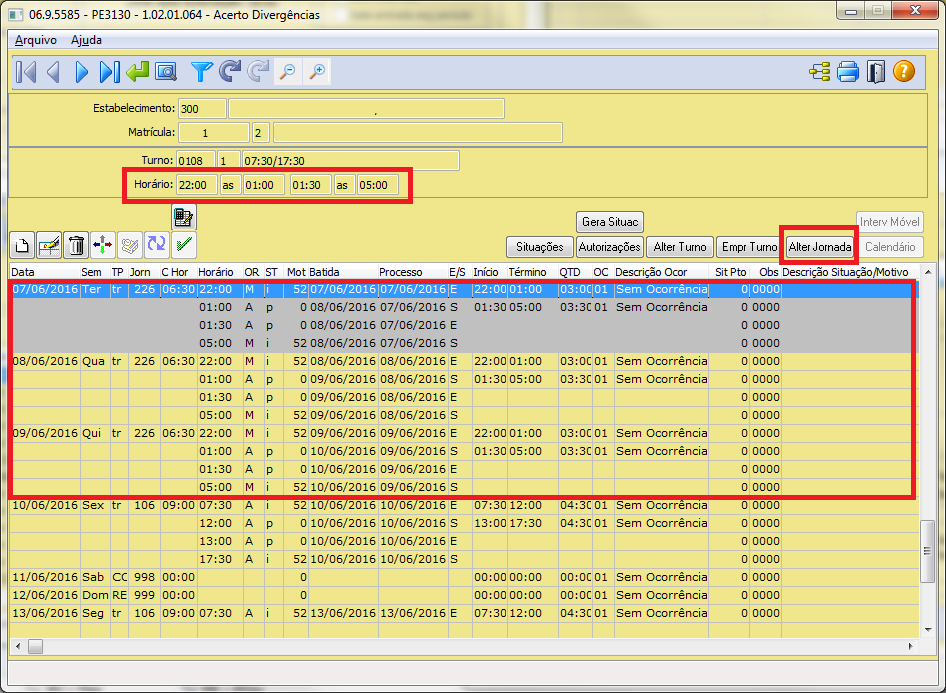Click the edit table with pencil icon
The width and height of the screenshot is (946, 693).
(49, 245)
